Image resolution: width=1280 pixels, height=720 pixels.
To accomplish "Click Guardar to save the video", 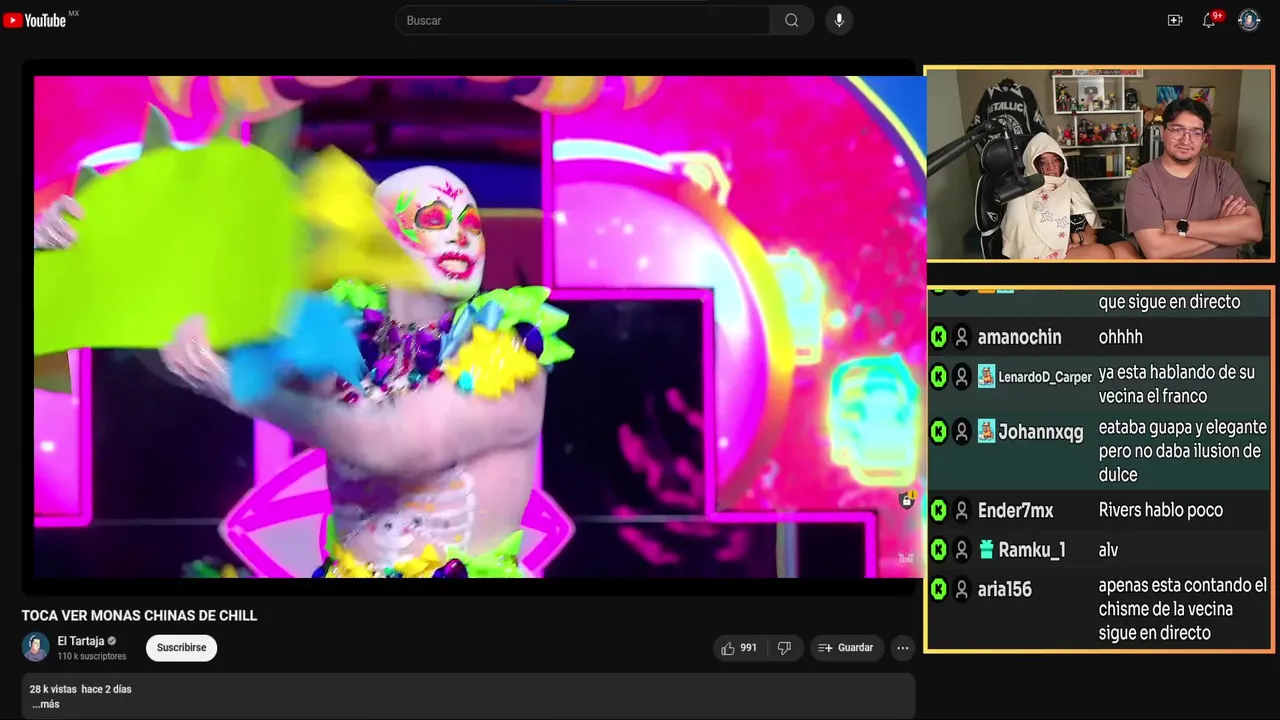I will [x=846, y=648].
